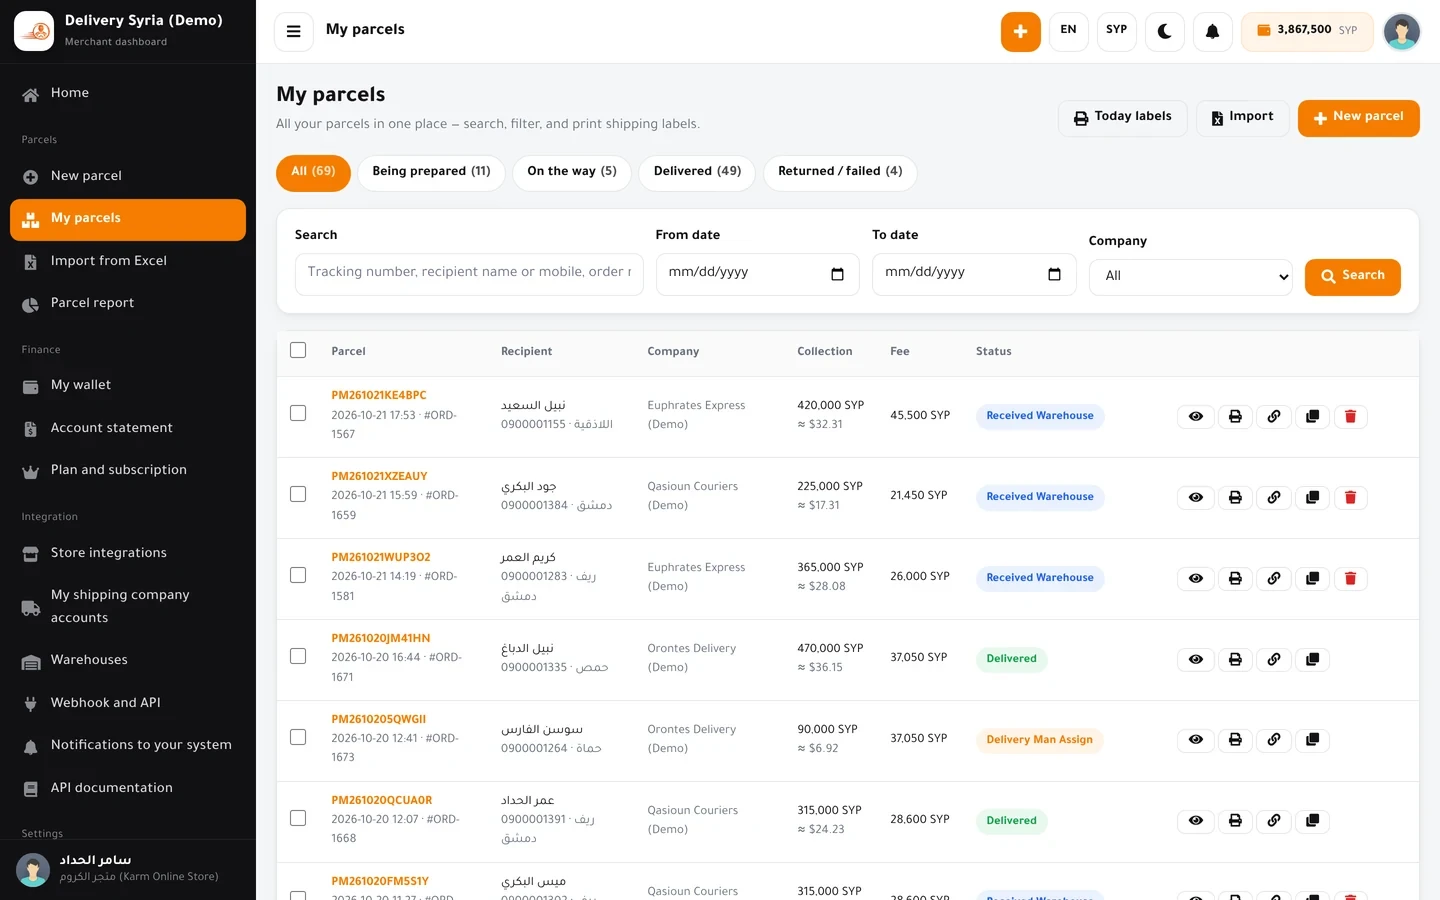Show Delivered (49) parcels tab

[697, 172]
